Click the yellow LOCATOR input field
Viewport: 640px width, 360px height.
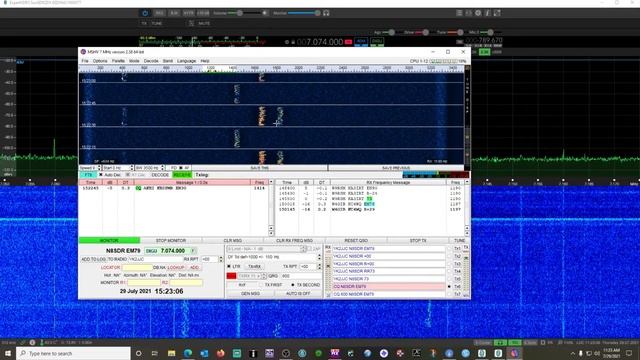click(137, 268)
